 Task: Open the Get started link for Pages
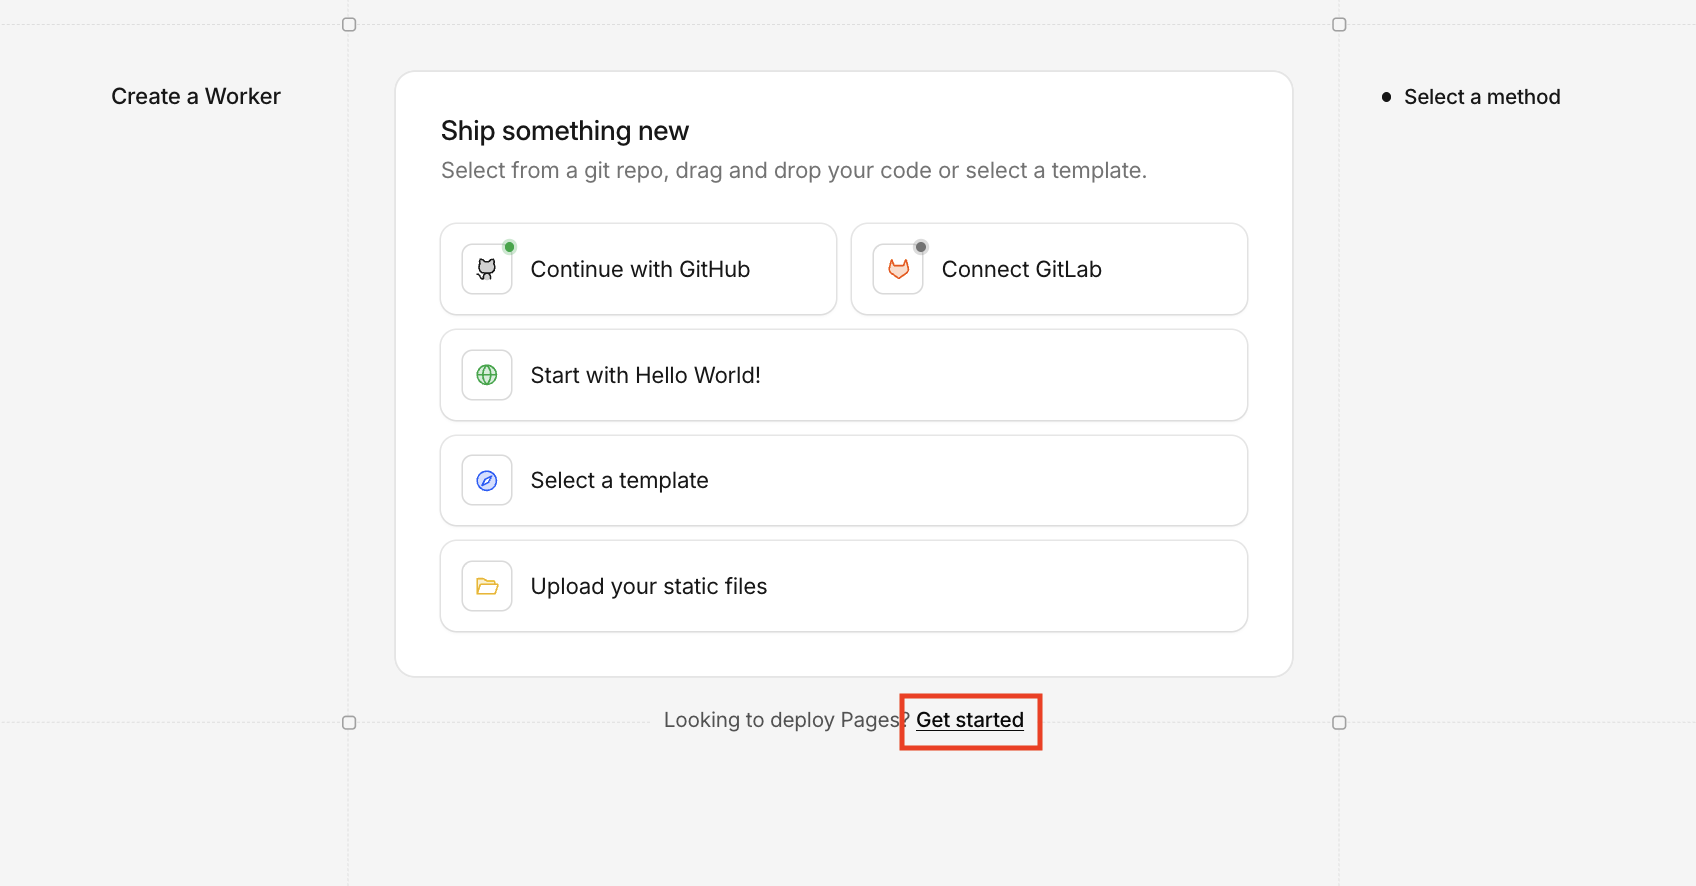(x=969, y=720)
